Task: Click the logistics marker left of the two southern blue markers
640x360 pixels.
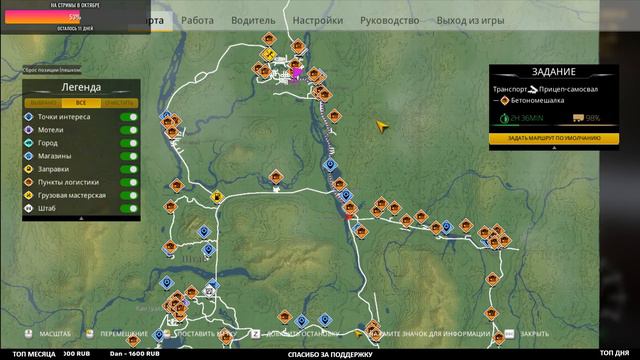Action: (284, 317)
